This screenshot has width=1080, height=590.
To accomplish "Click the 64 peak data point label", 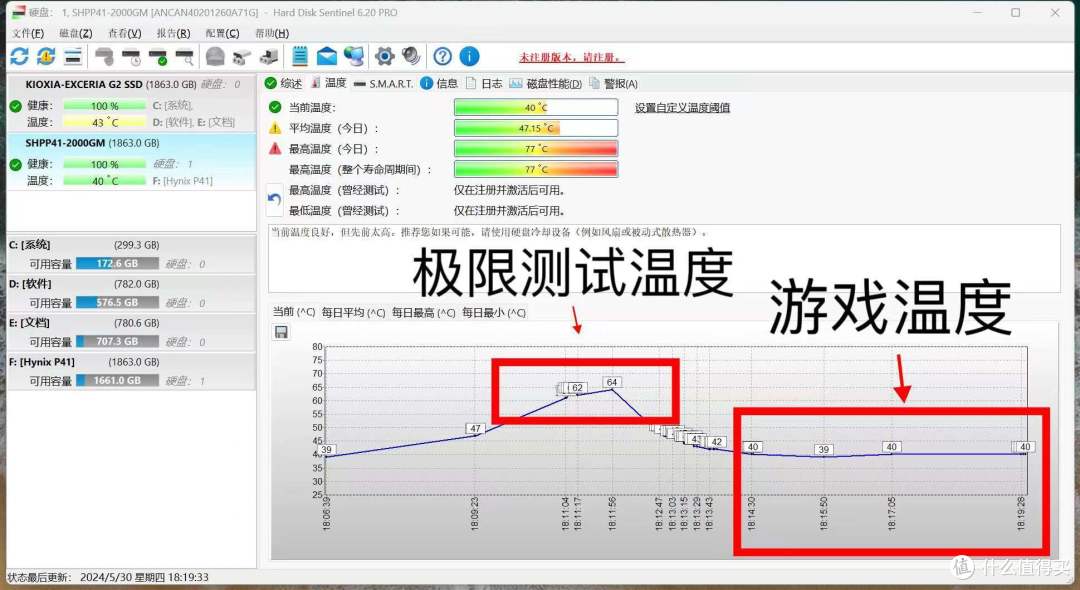I will (612, 382).
